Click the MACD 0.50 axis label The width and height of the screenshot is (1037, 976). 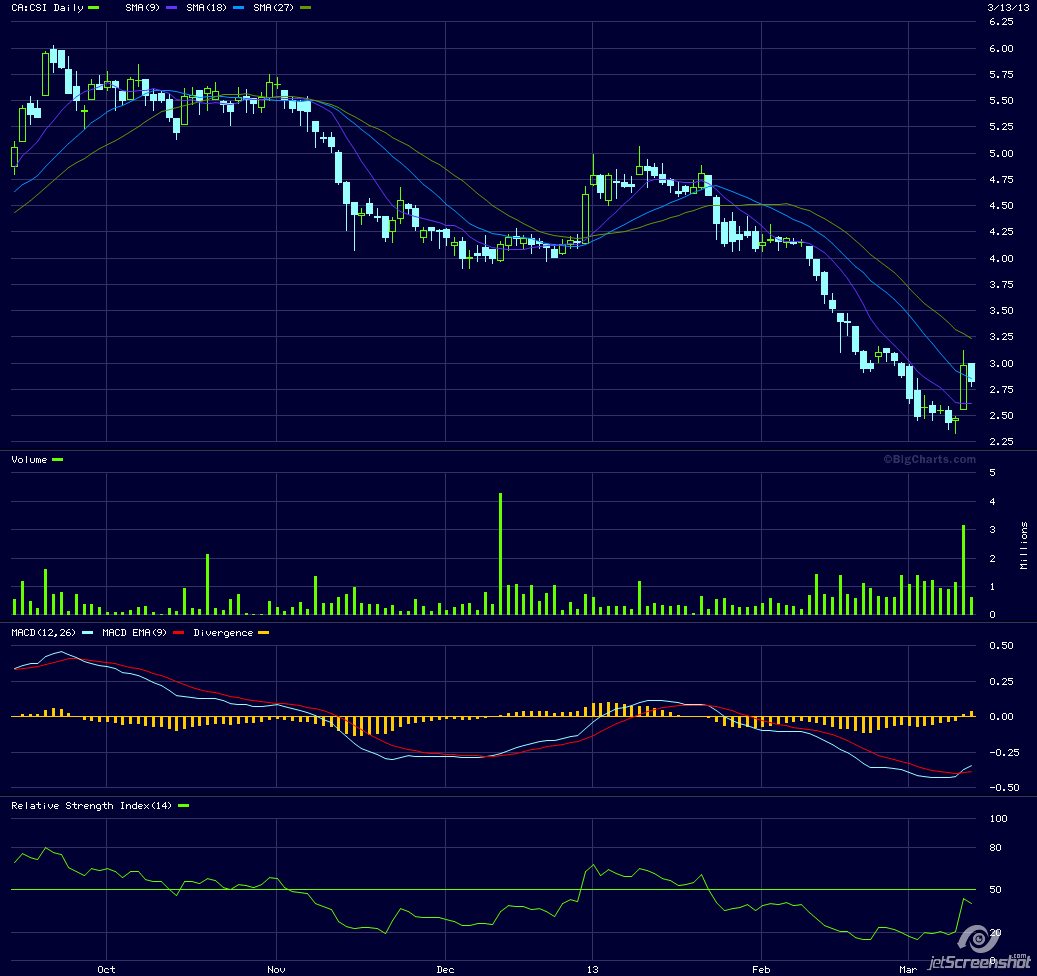(x=1001, y=646)
